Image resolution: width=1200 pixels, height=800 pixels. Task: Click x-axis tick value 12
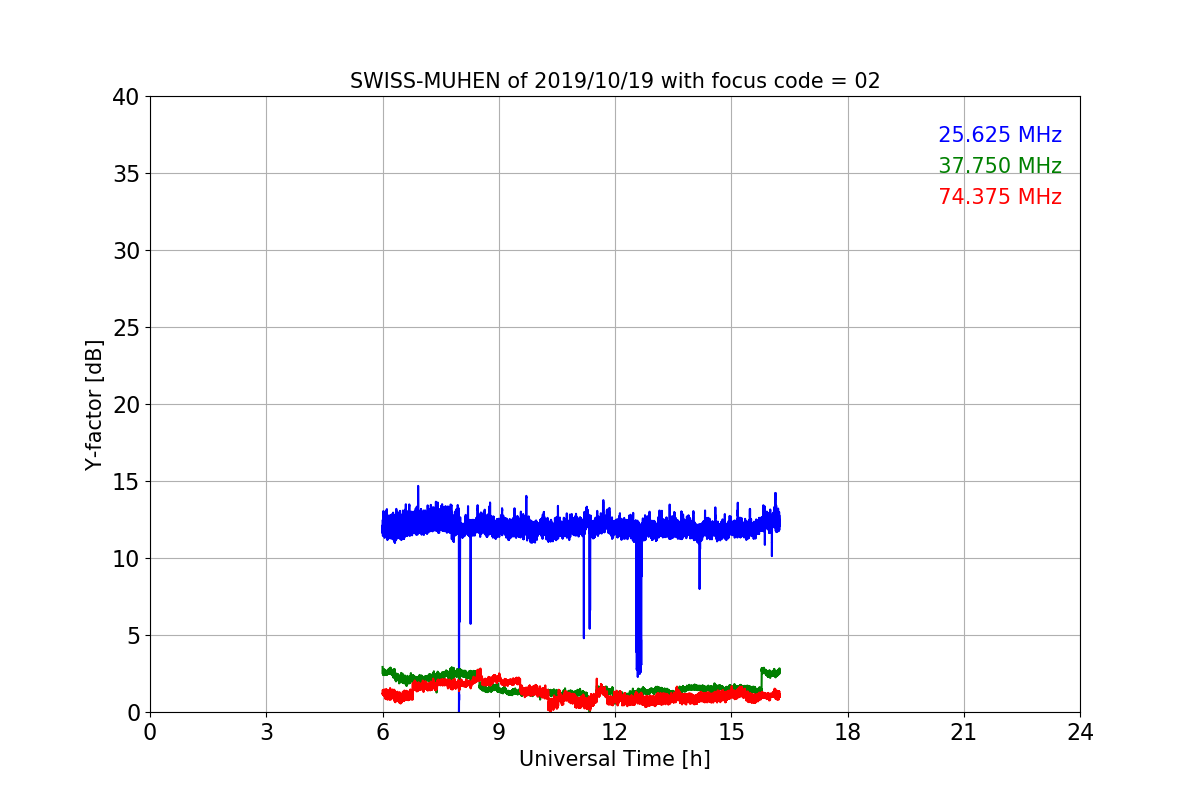point(615,732)
